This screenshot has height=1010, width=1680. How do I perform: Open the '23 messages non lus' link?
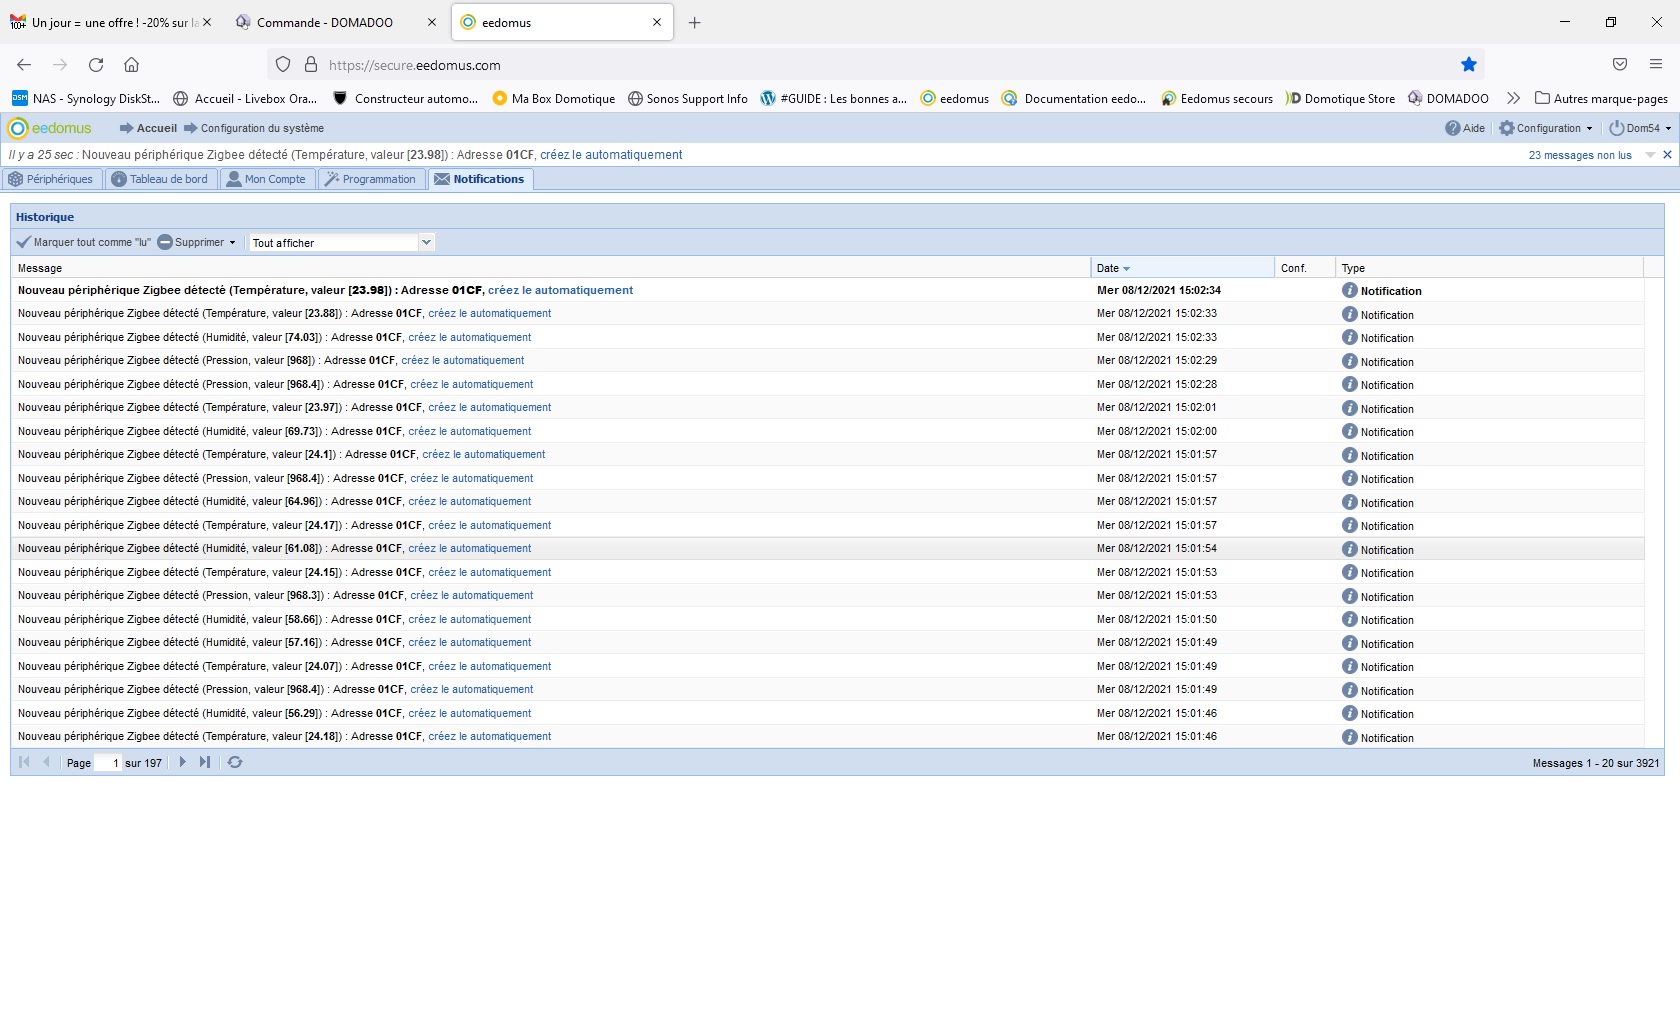[1579, 155]
